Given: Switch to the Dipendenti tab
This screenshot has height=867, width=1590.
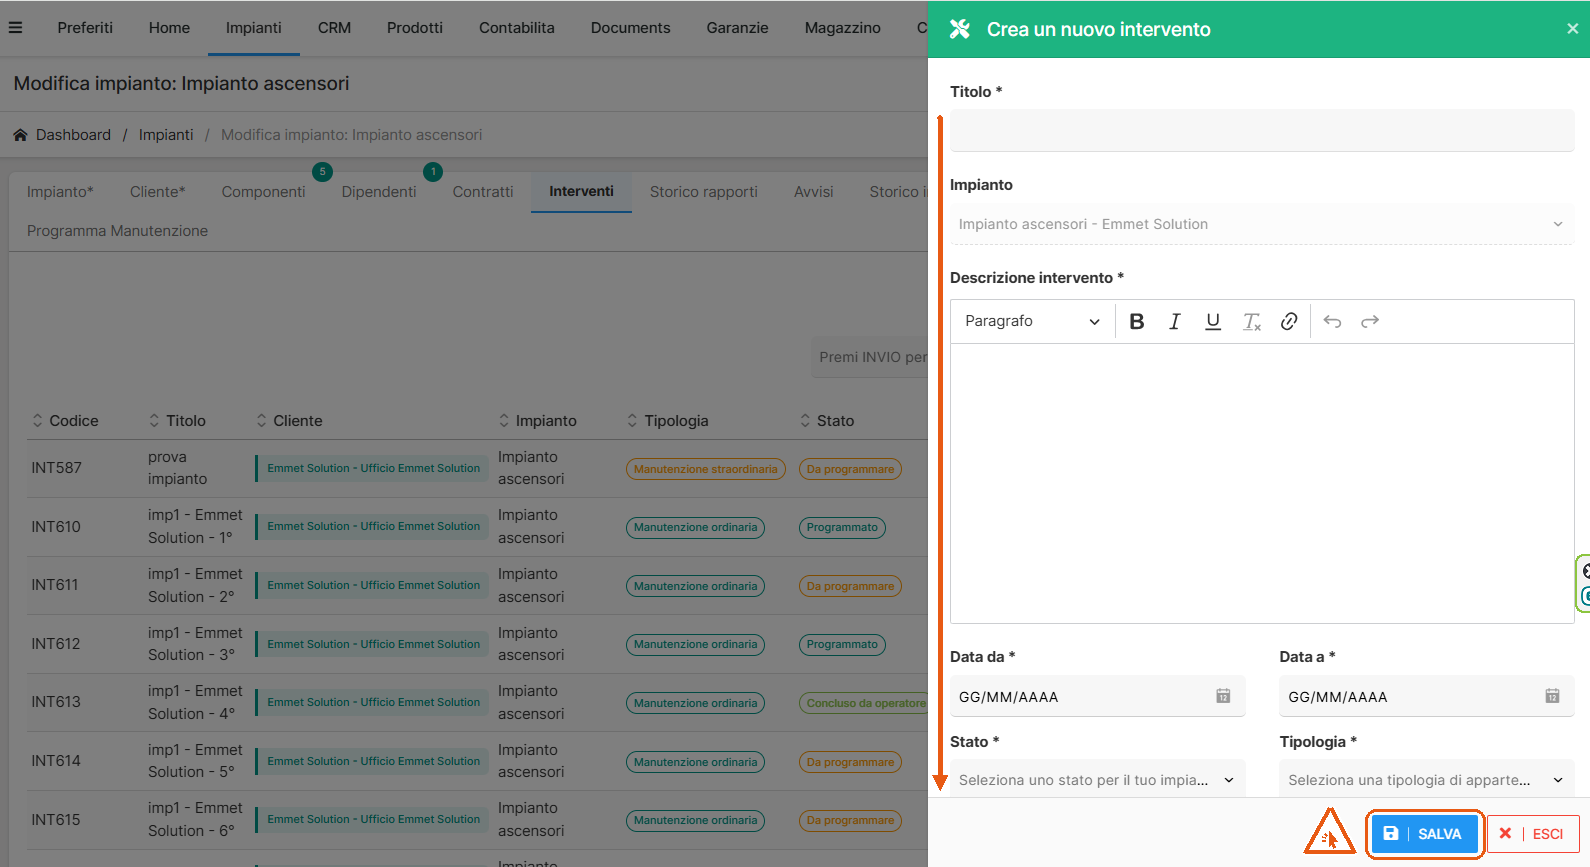Looking at the screenshot, I should coord(379,192).
